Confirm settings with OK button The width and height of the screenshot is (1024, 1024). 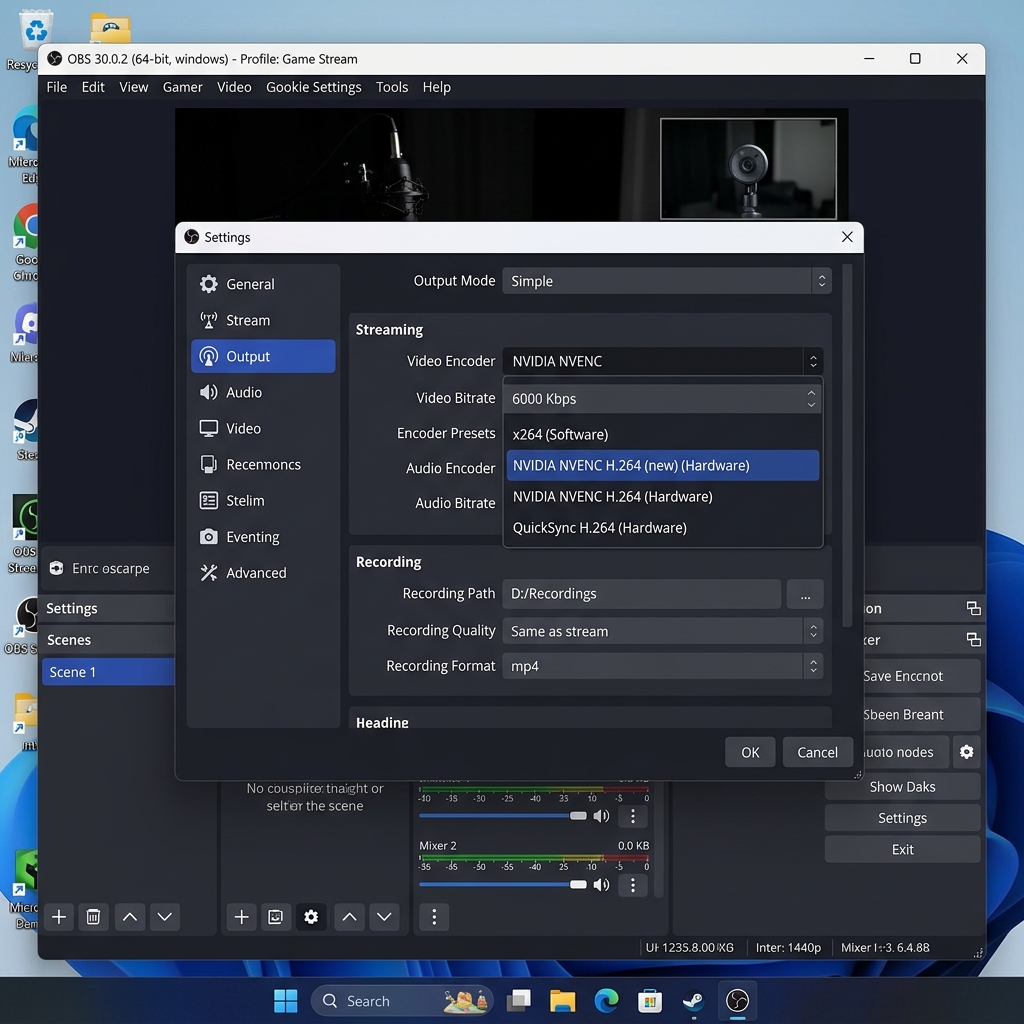[750, 752]
